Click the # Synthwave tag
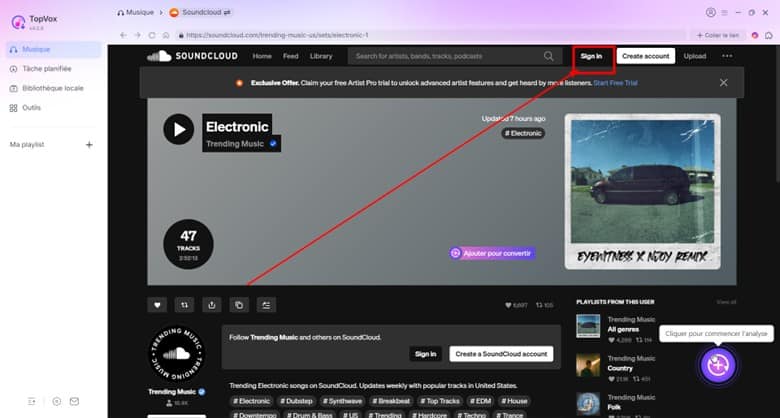The height and width of the screenshot is (418, 780). [342, 401]
